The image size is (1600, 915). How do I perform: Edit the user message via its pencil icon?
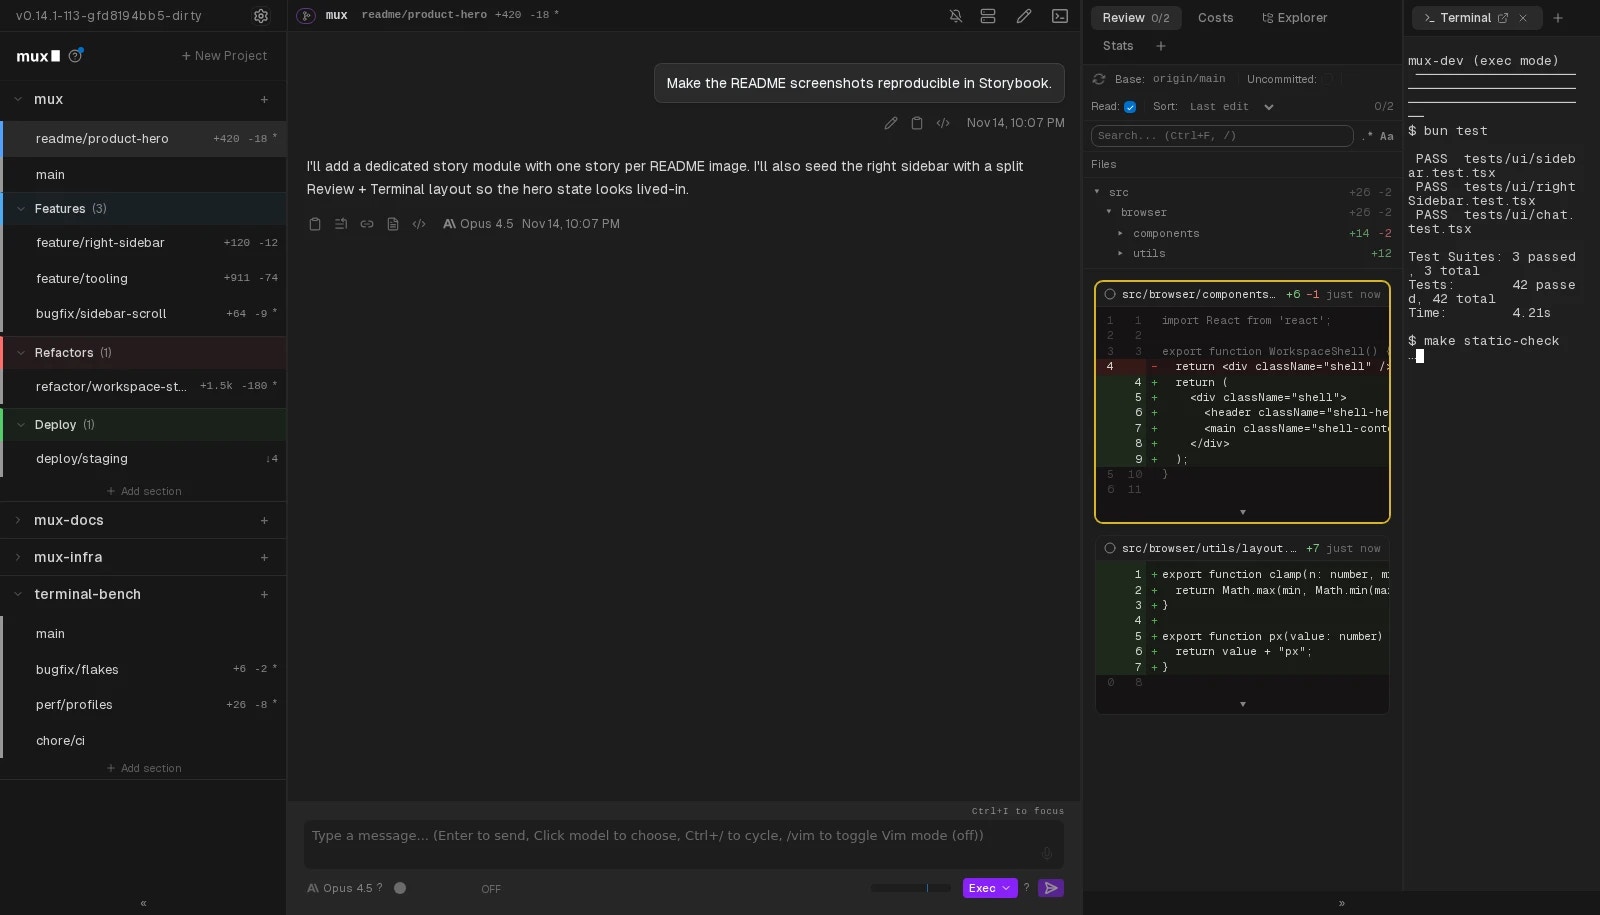click(891, 123)
